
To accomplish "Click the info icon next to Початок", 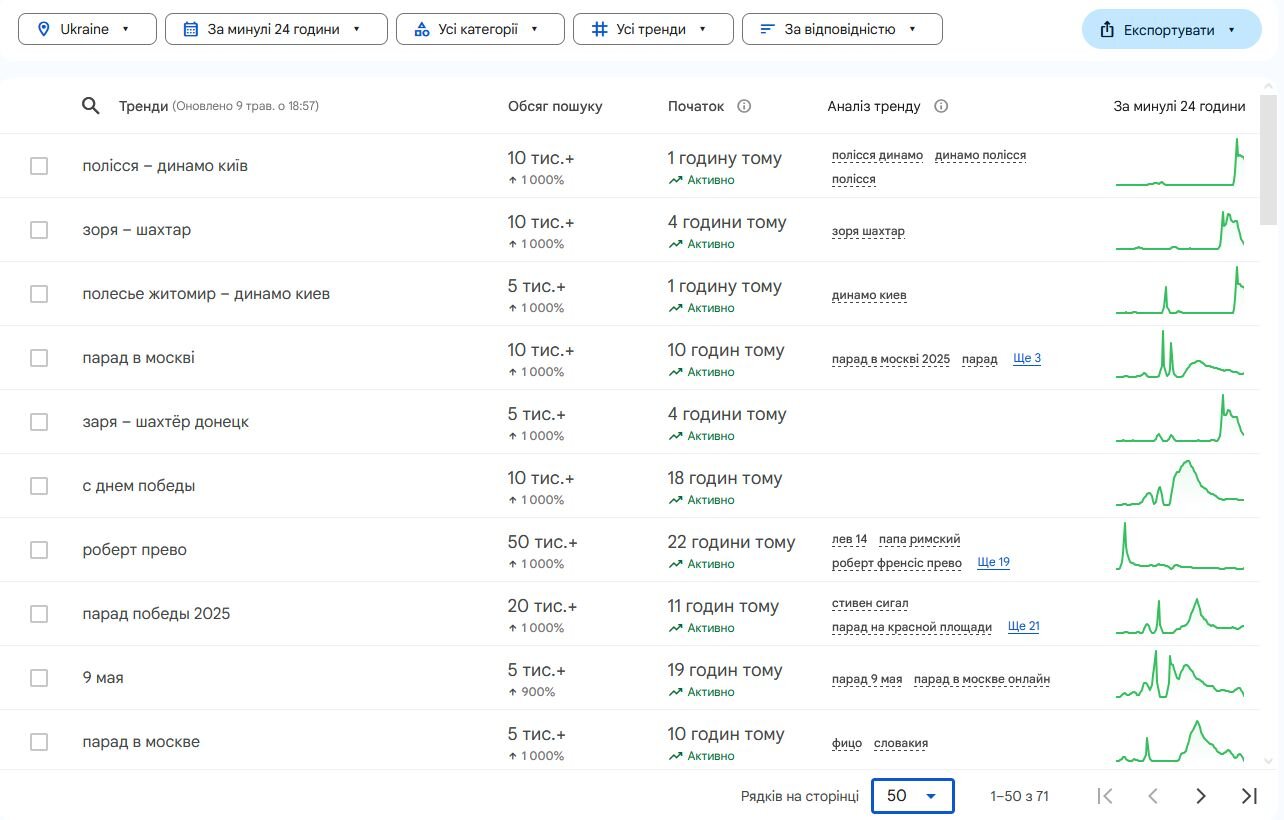I will (x=744, y=106).
